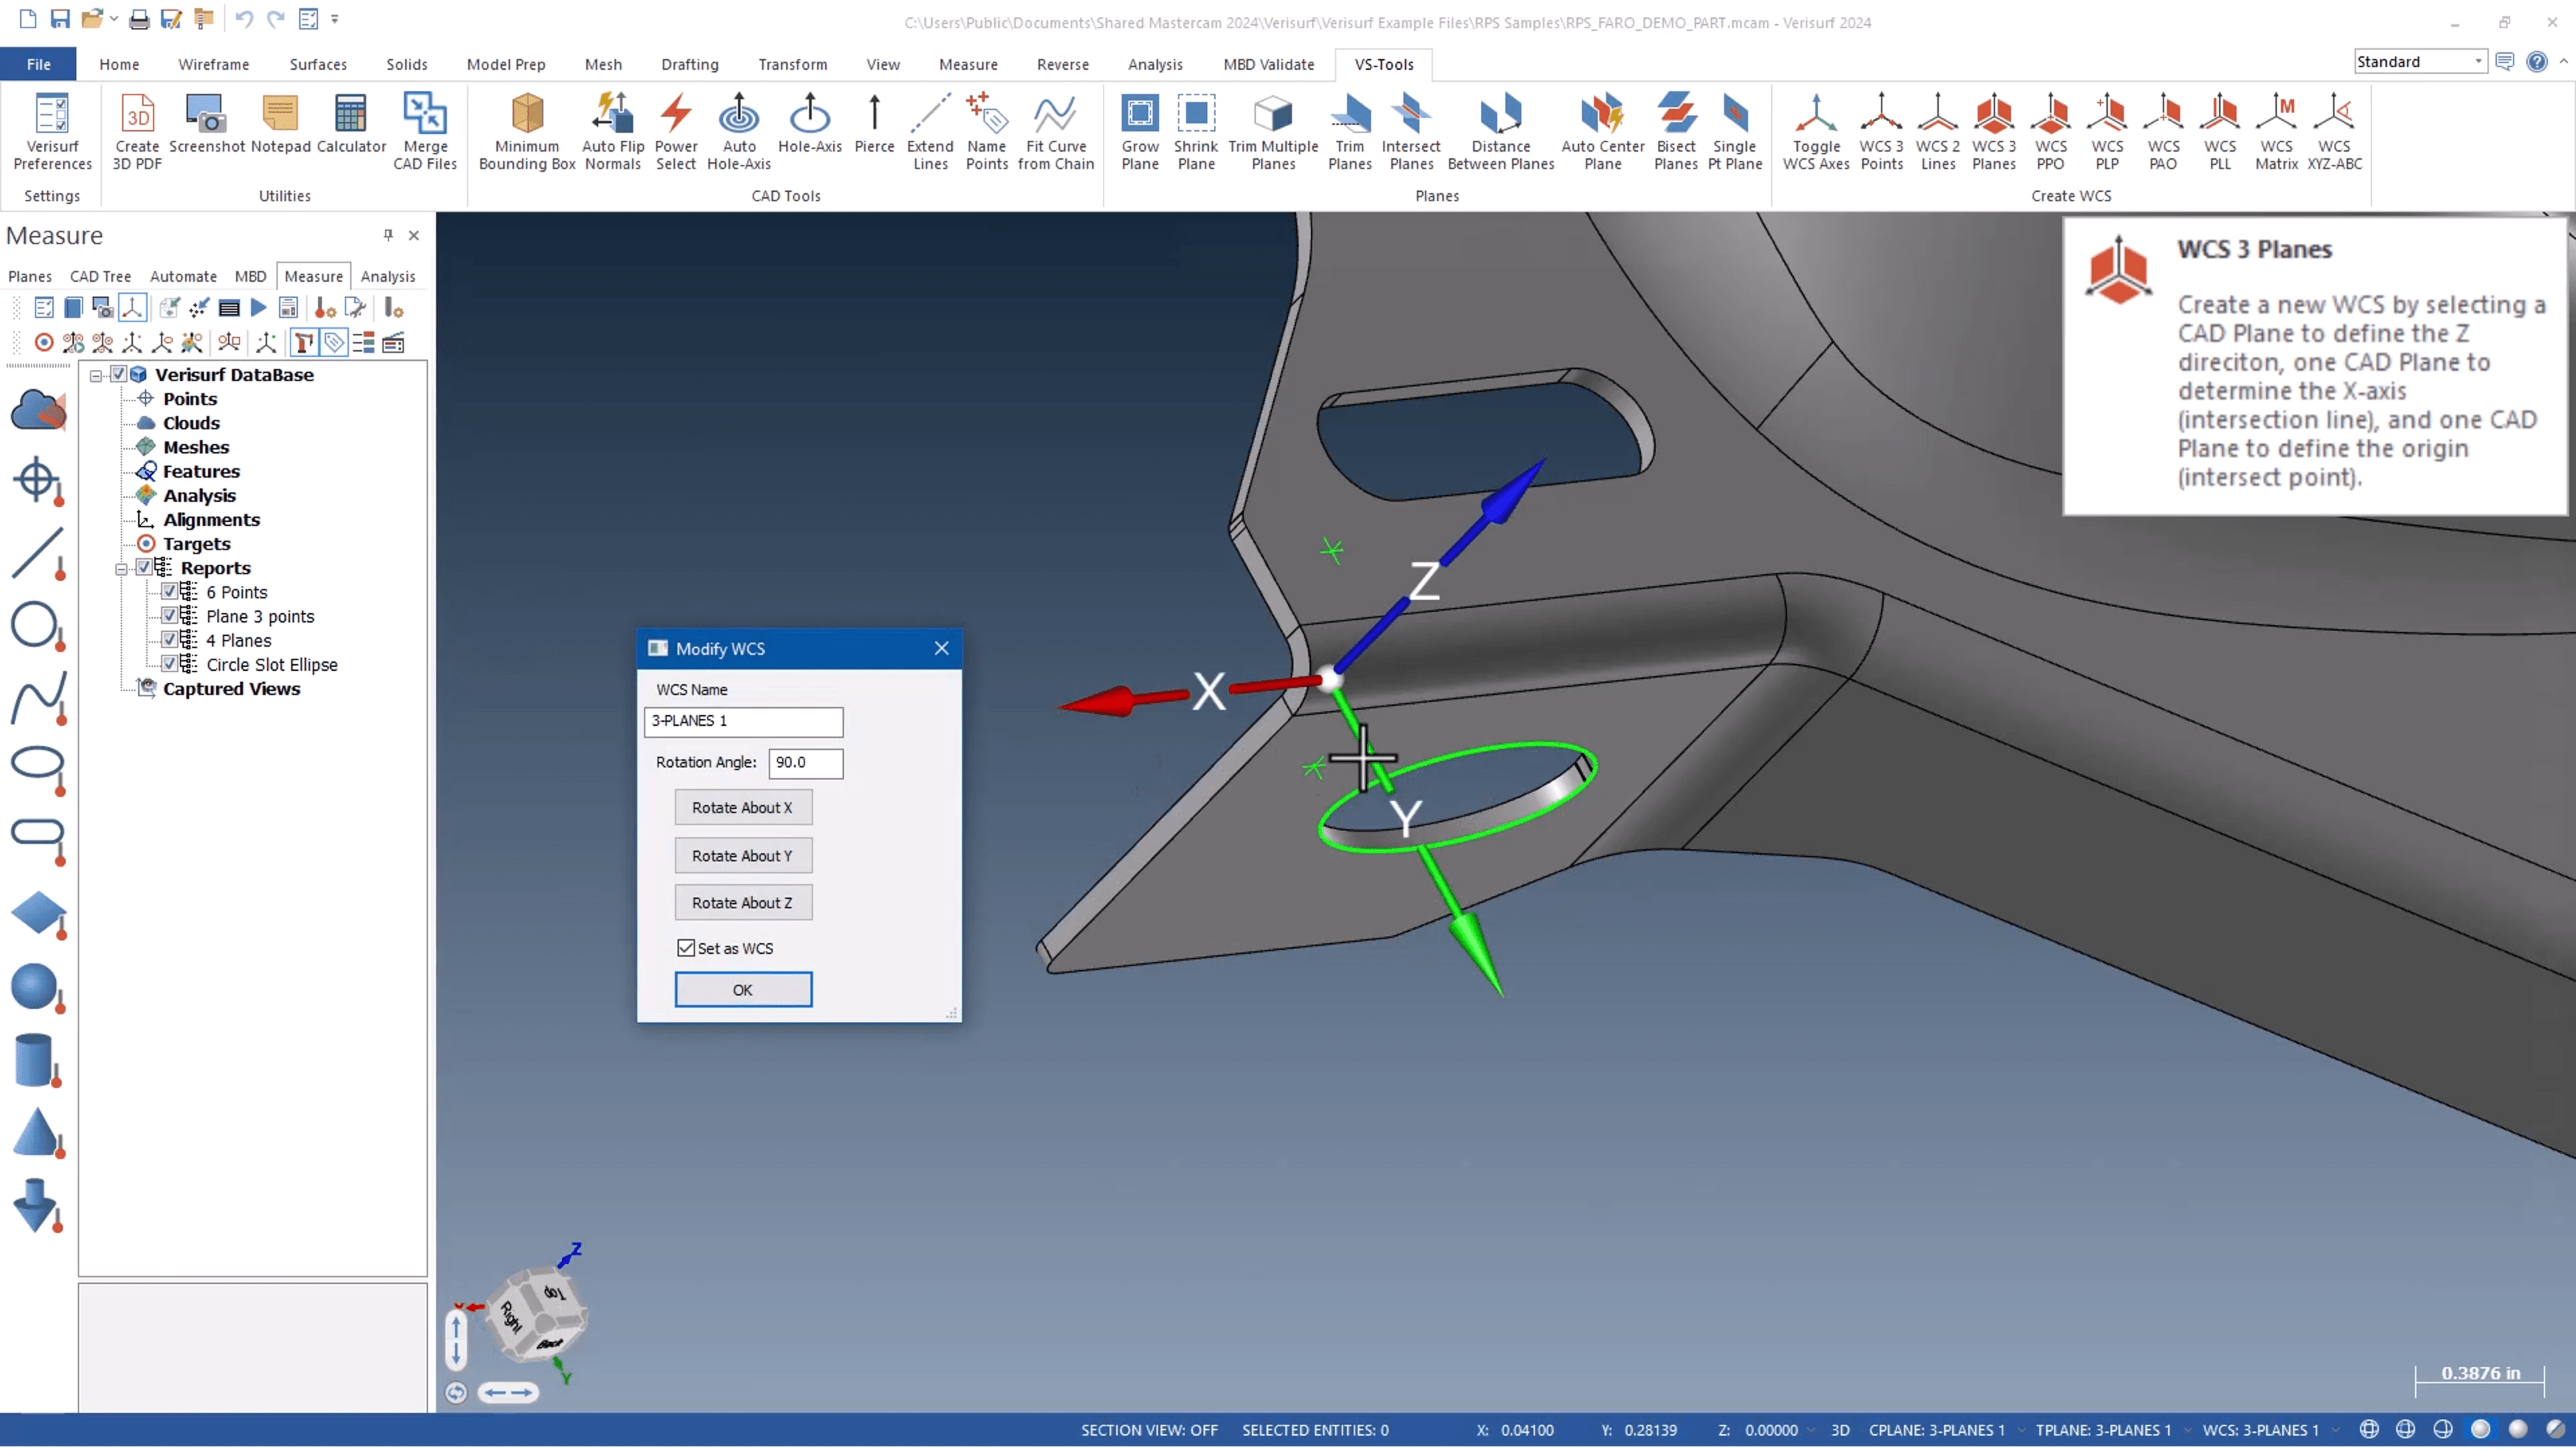The width and height of the screenshot is (2576, 1449).
Task: Click Merge CAD Files
Action: click(x=425, y=132)
